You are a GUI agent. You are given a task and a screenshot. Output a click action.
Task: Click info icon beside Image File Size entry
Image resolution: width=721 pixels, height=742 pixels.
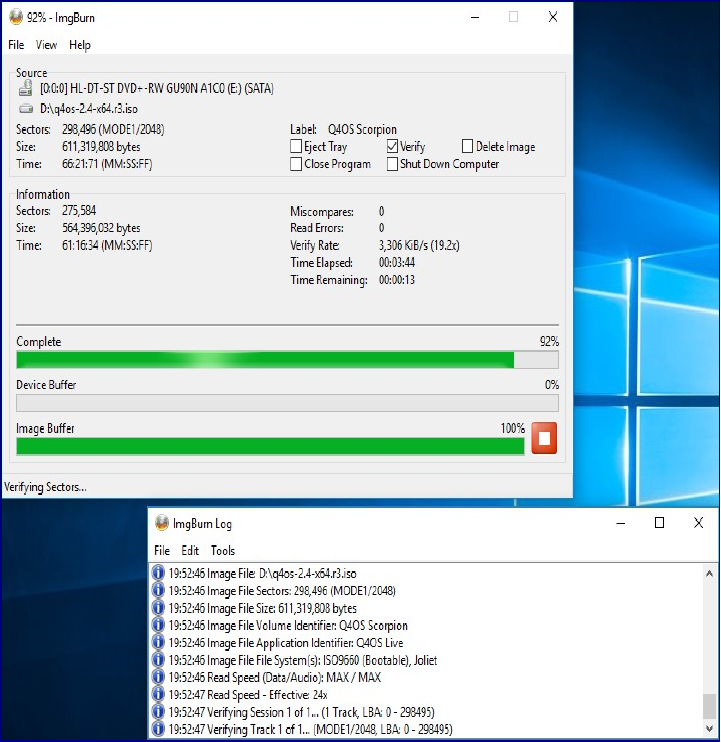click(158, 608)
